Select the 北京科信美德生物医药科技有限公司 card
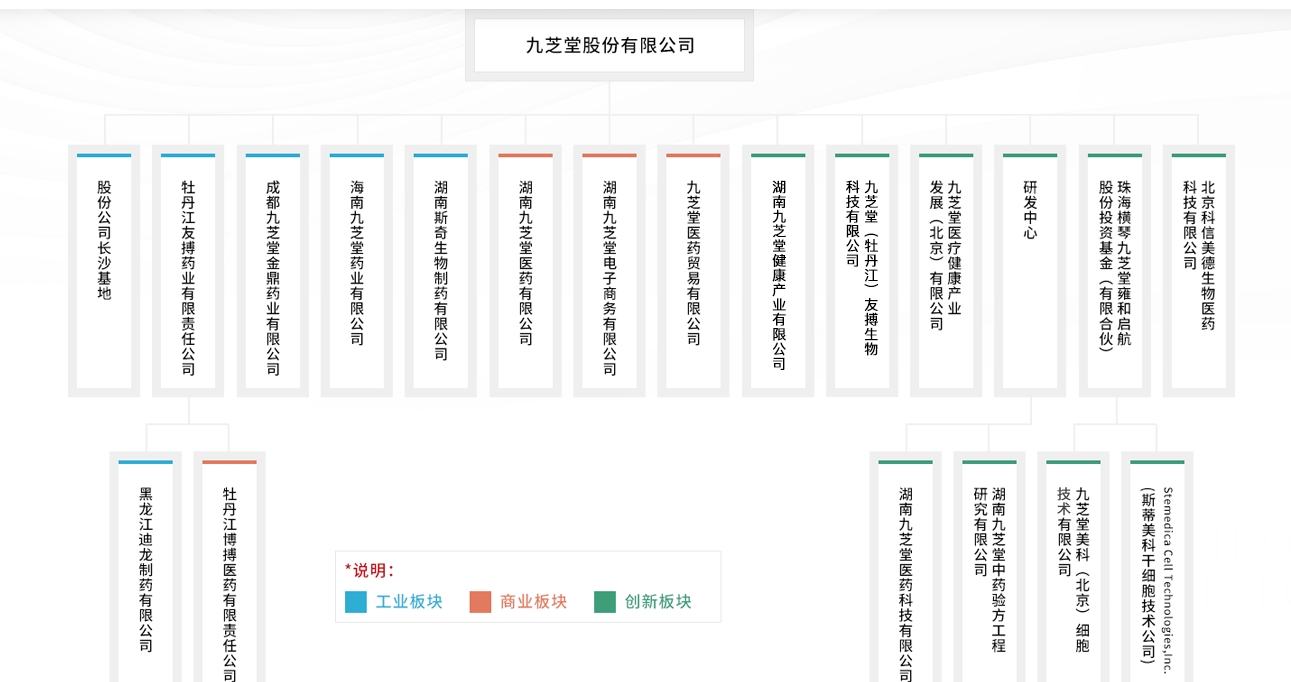Image resolution: width=1291 pixels, height=682 pixels. click(x=1198, y=271)
